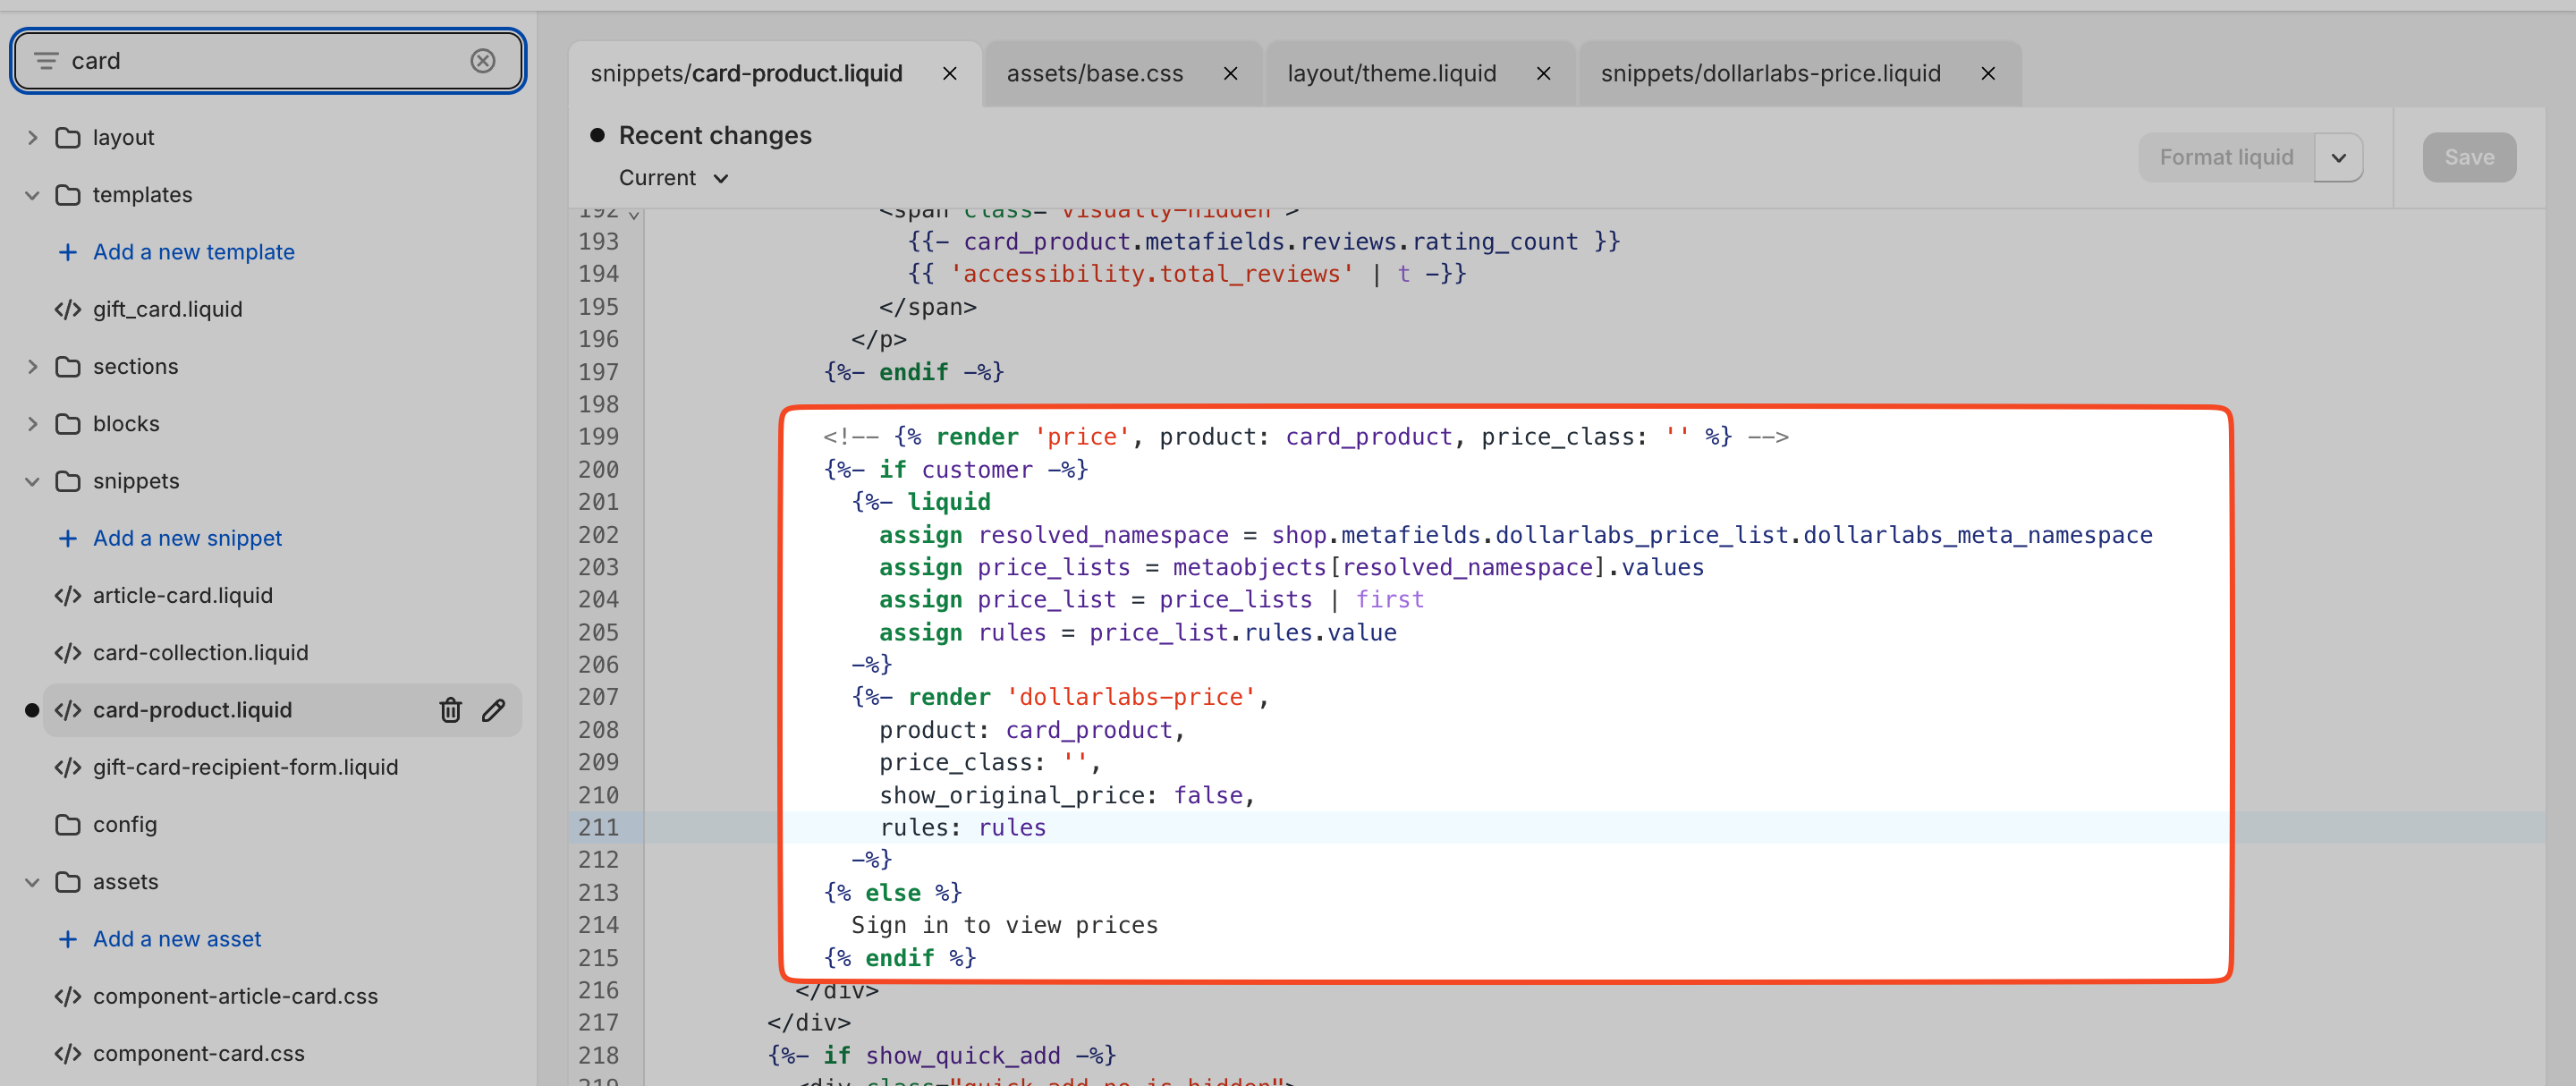Open card-collection.liquid in the file tree
Viewport: 2576px width, 1086px height.
[x=200, y=653]
